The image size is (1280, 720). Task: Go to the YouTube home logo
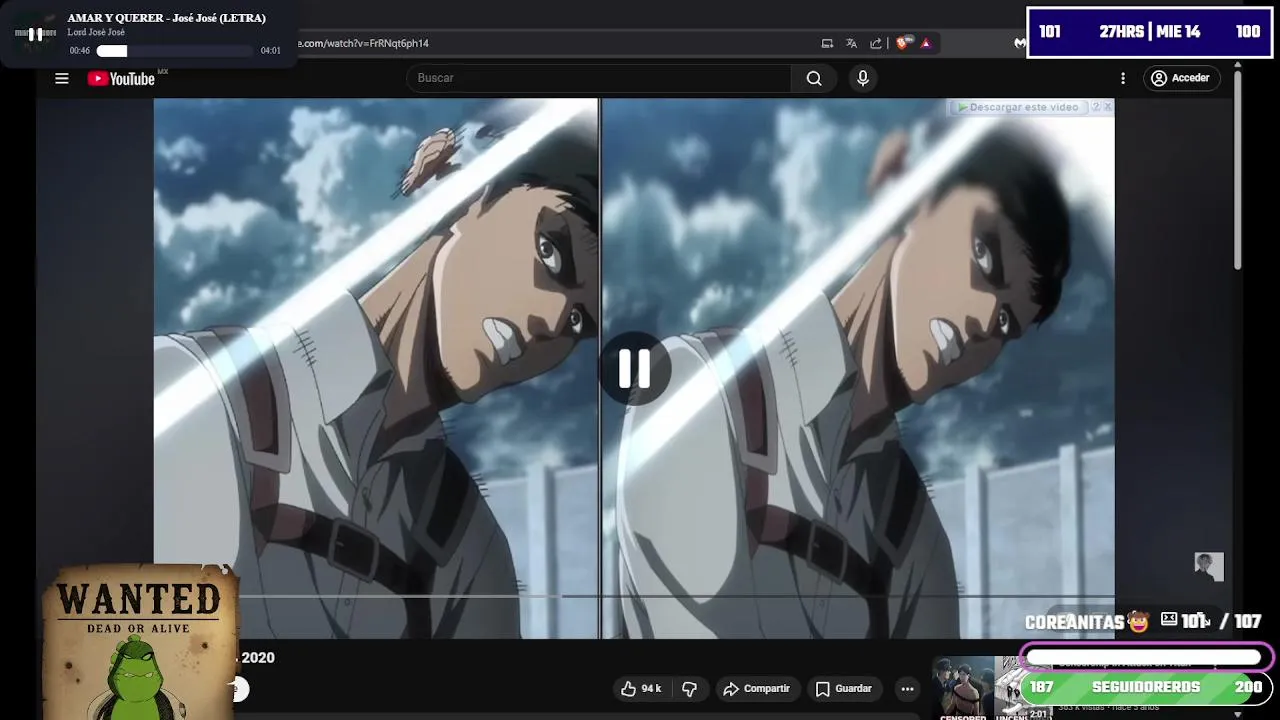pos(121,79)
